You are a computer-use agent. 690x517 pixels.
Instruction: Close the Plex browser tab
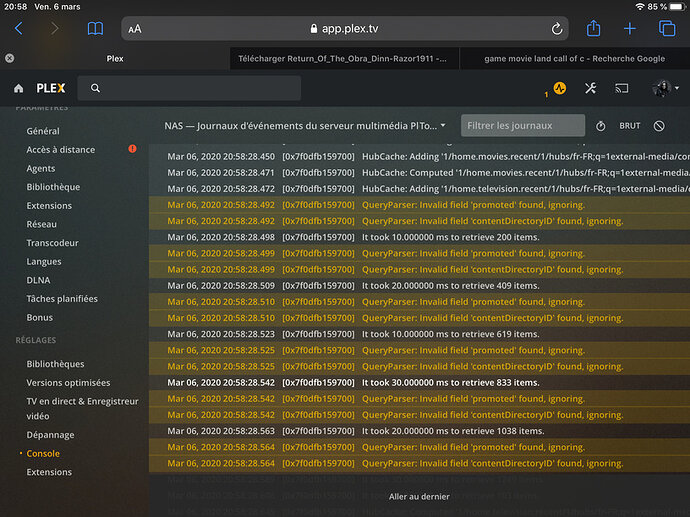pyautogui.click(x=10, y=58)
